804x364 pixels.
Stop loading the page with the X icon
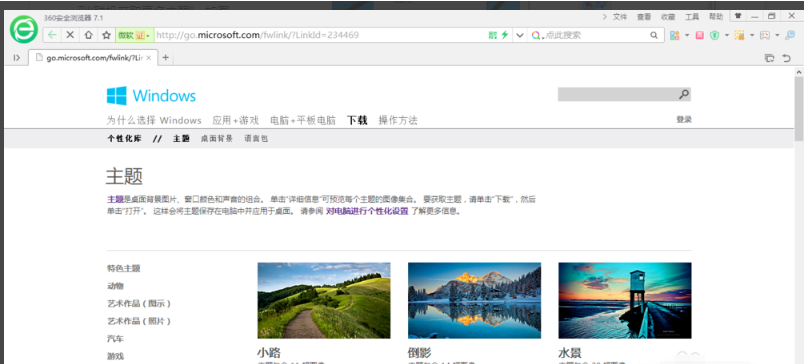click(71, 35)
